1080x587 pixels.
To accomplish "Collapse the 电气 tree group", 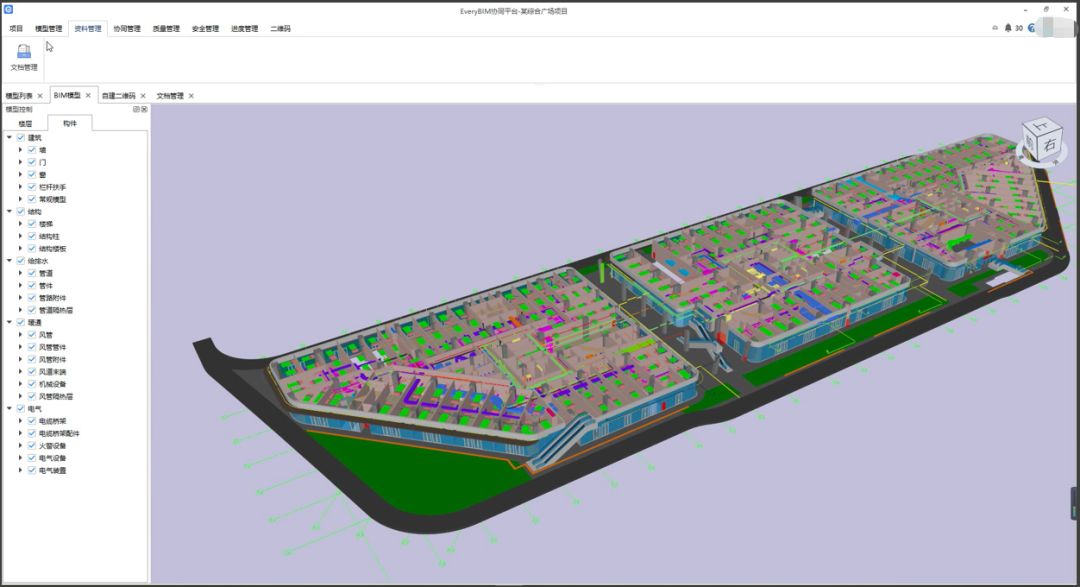I will tap(10, 409).
